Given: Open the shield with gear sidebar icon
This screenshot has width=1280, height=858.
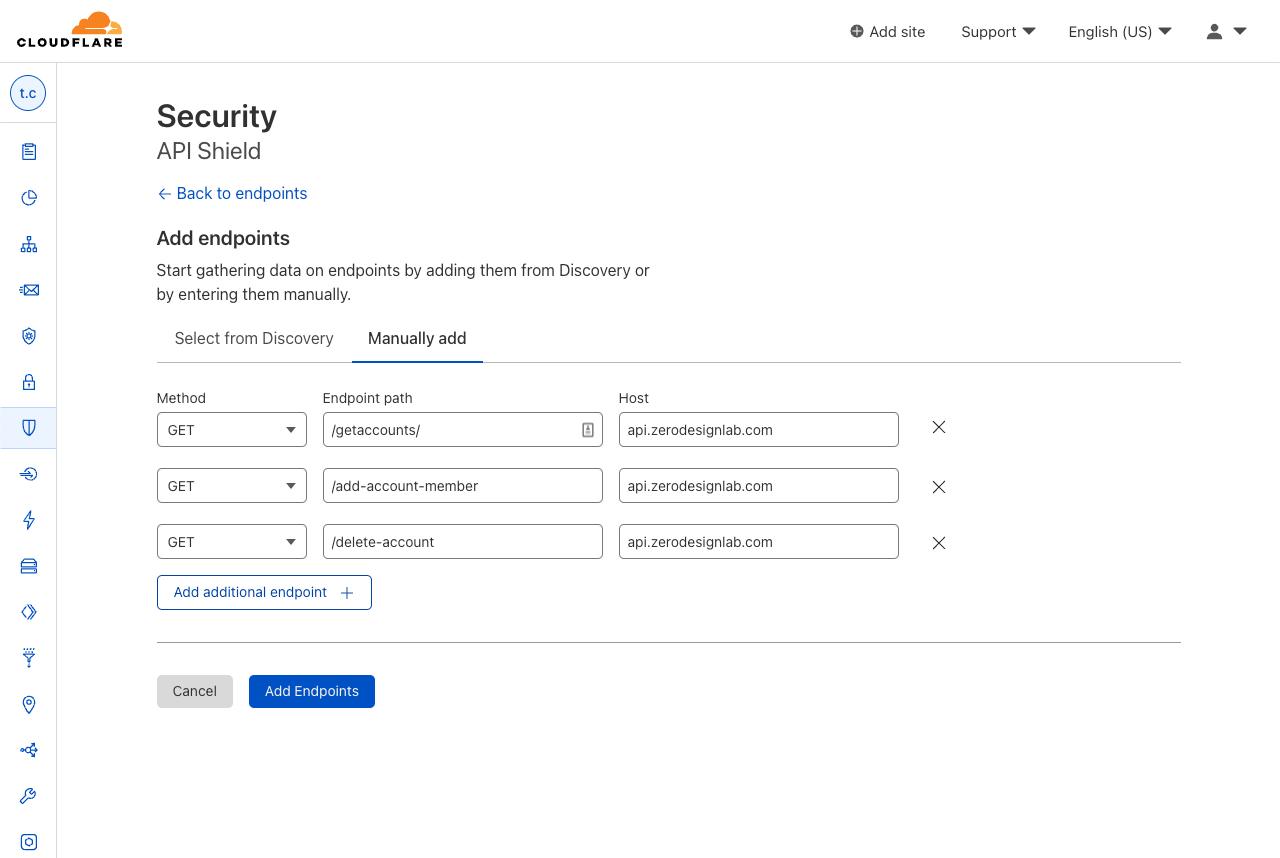Looking at the screenshot, I should 29,336.
